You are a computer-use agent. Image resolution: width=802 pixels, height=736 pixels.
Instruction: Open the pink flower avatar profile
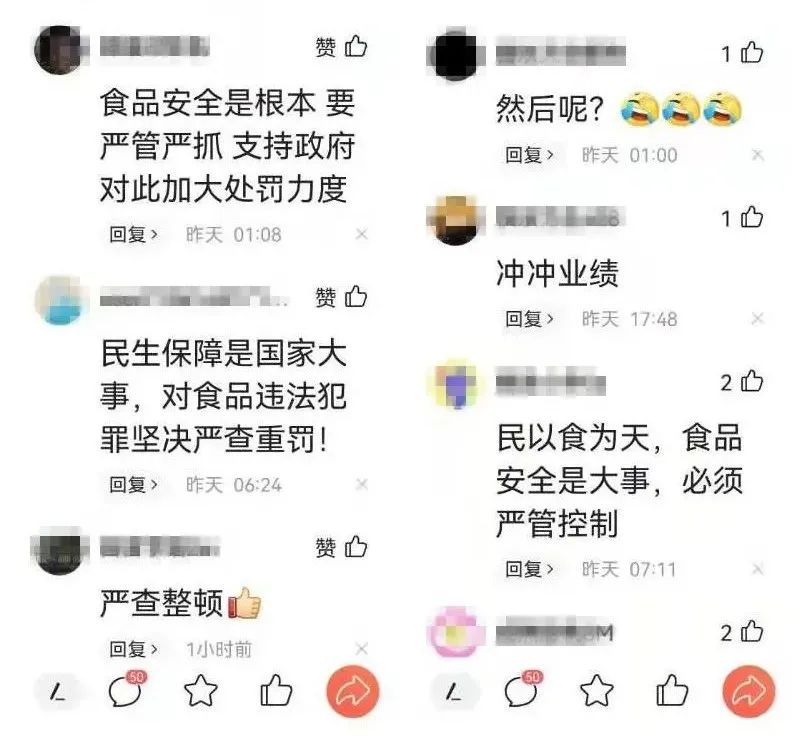pos(456,632)
